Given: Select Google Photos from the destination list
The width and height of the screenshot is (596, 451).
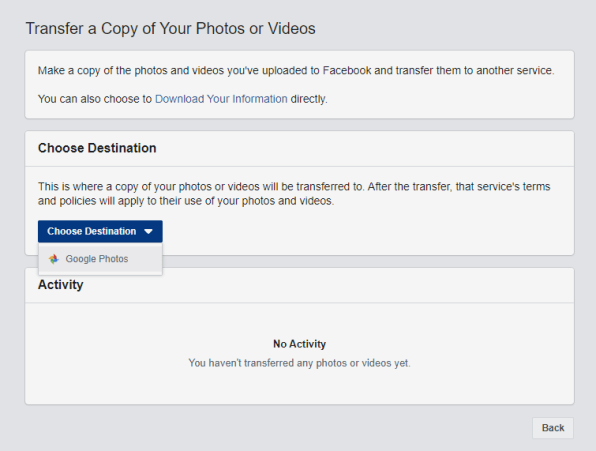Looking at the screenshot, I should (100, 259).
